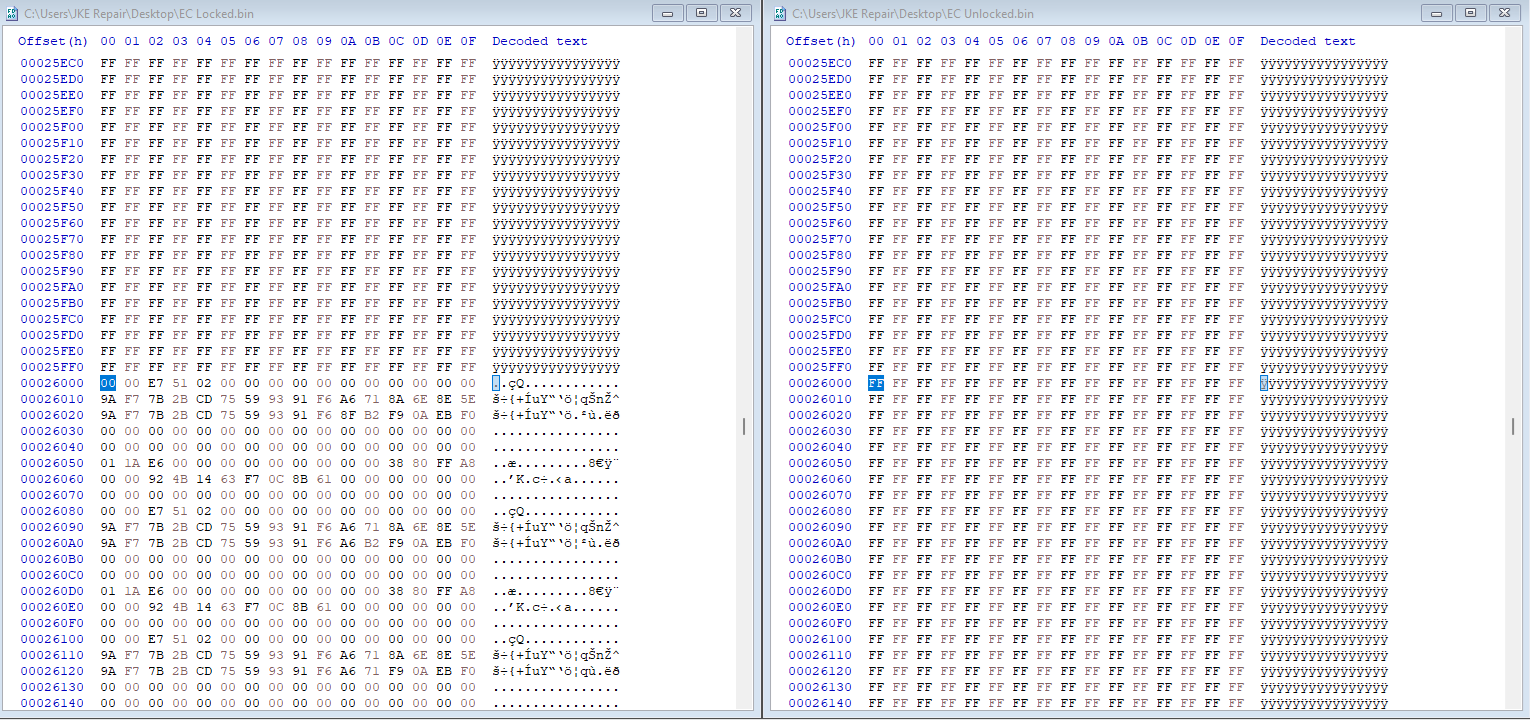
Task: Click decoded text of row 00026120 in EC Locked
Action: (x=556, y=671)
